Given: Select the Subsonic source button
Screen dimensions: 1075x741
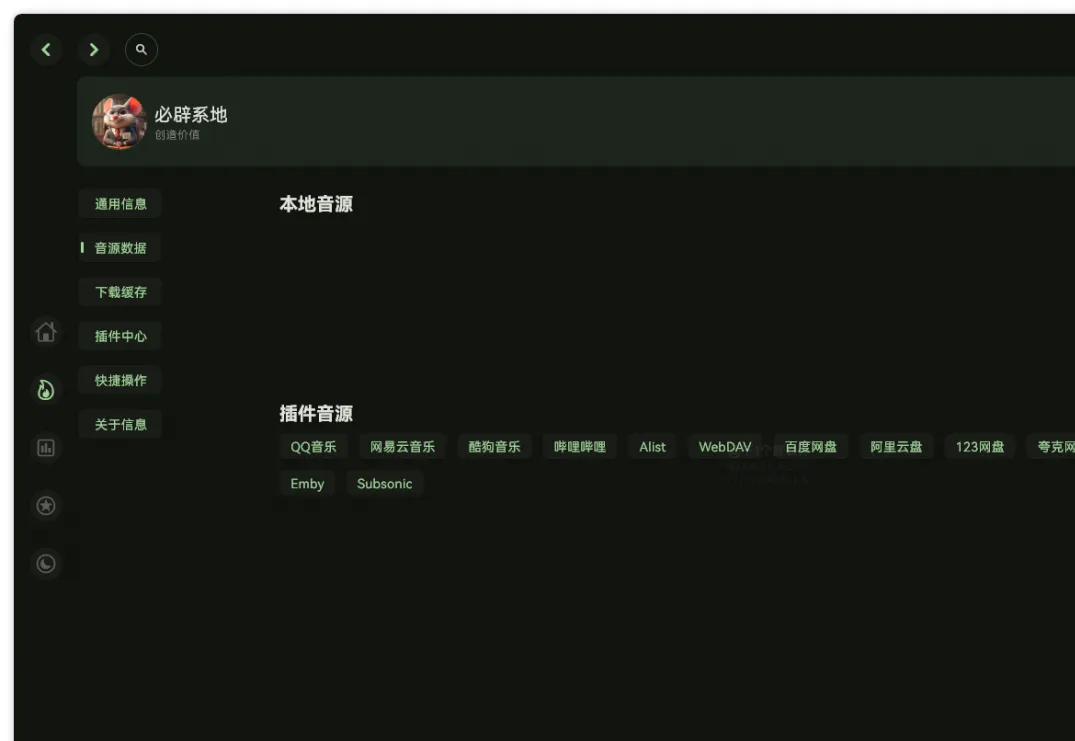Looking at the screenshot, I should pyautogui.click(x=385, y=483).
